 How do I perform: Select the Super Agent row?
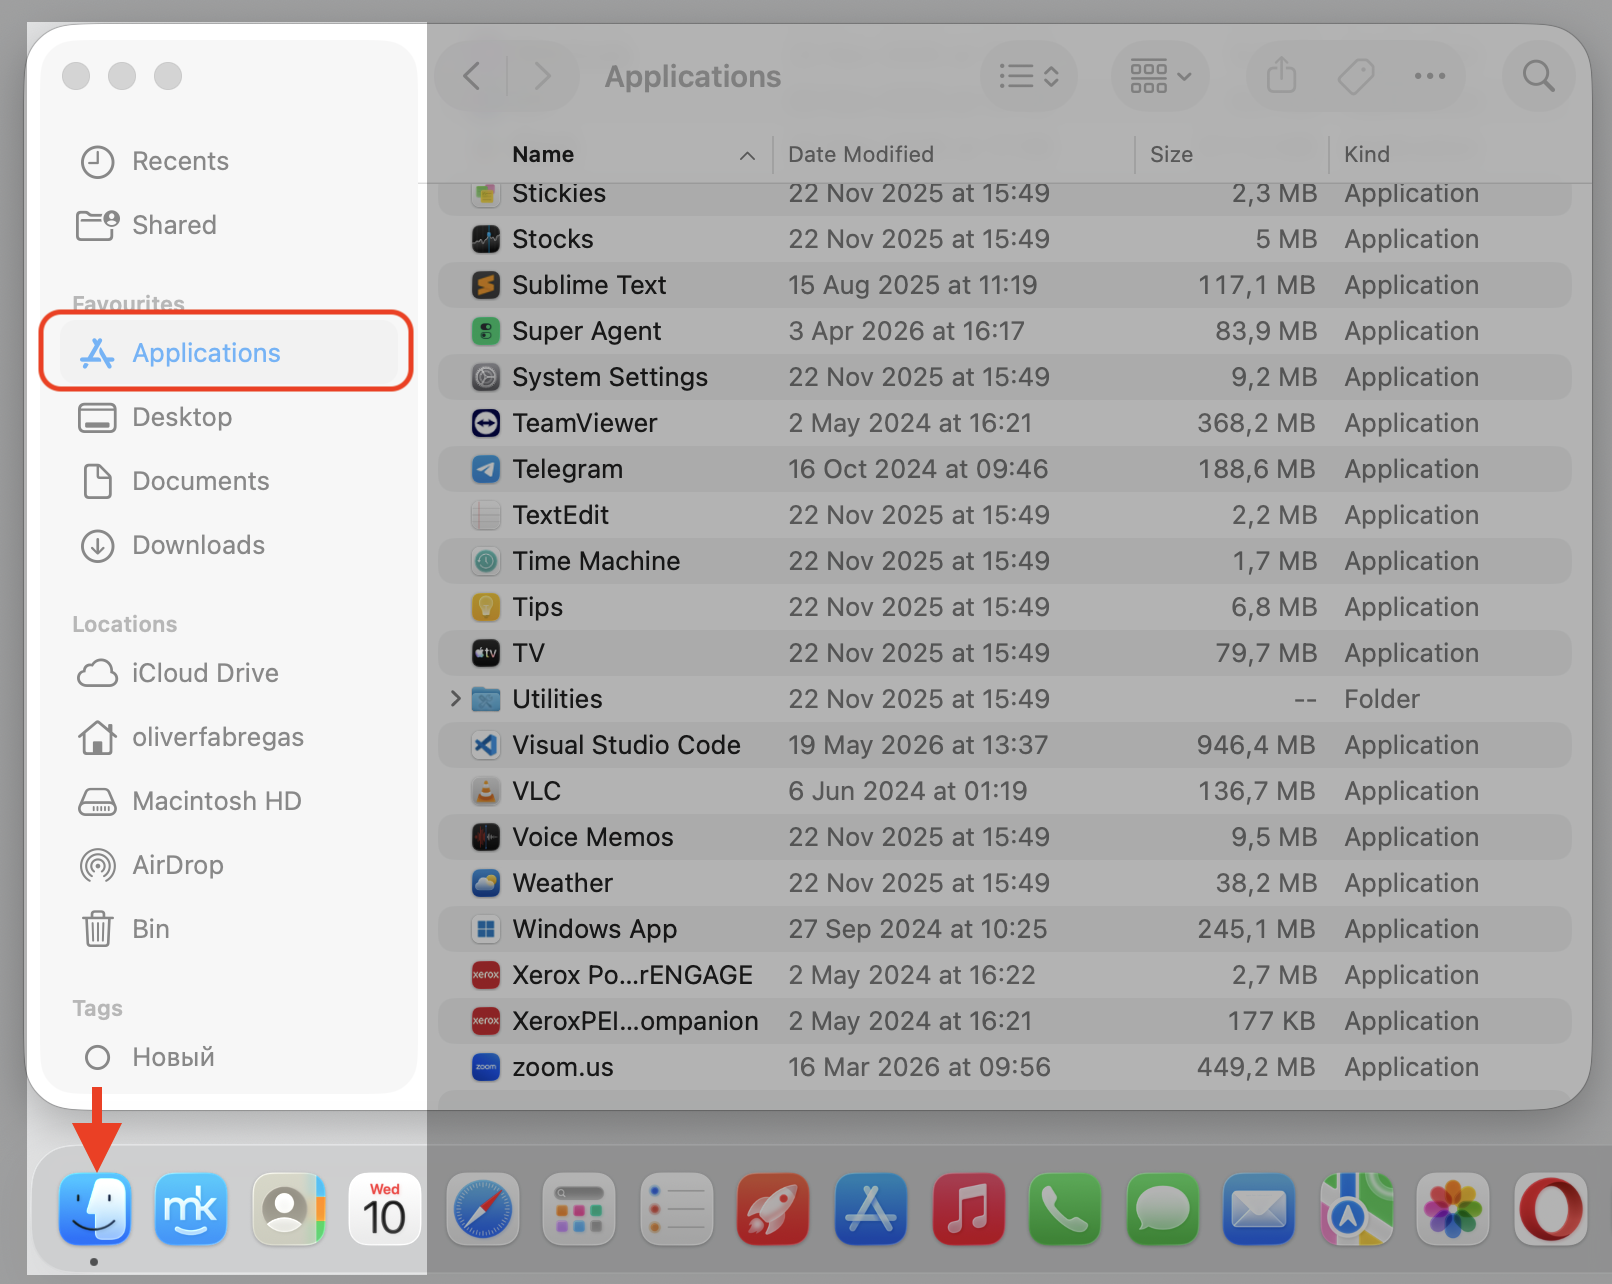pos(1005,331)
